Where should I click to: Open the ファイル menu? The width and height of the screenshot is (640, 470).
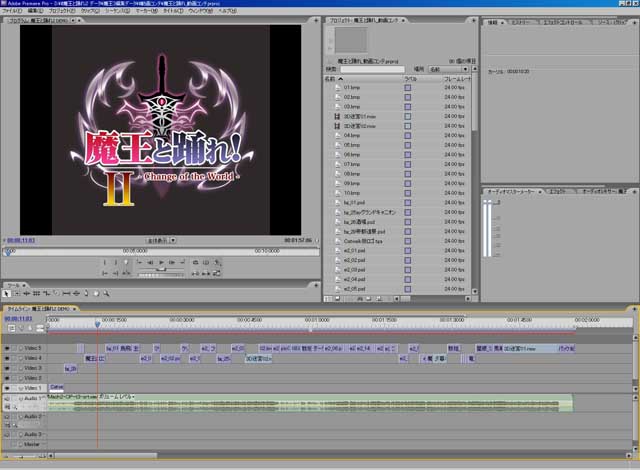(x=11, y=11)
